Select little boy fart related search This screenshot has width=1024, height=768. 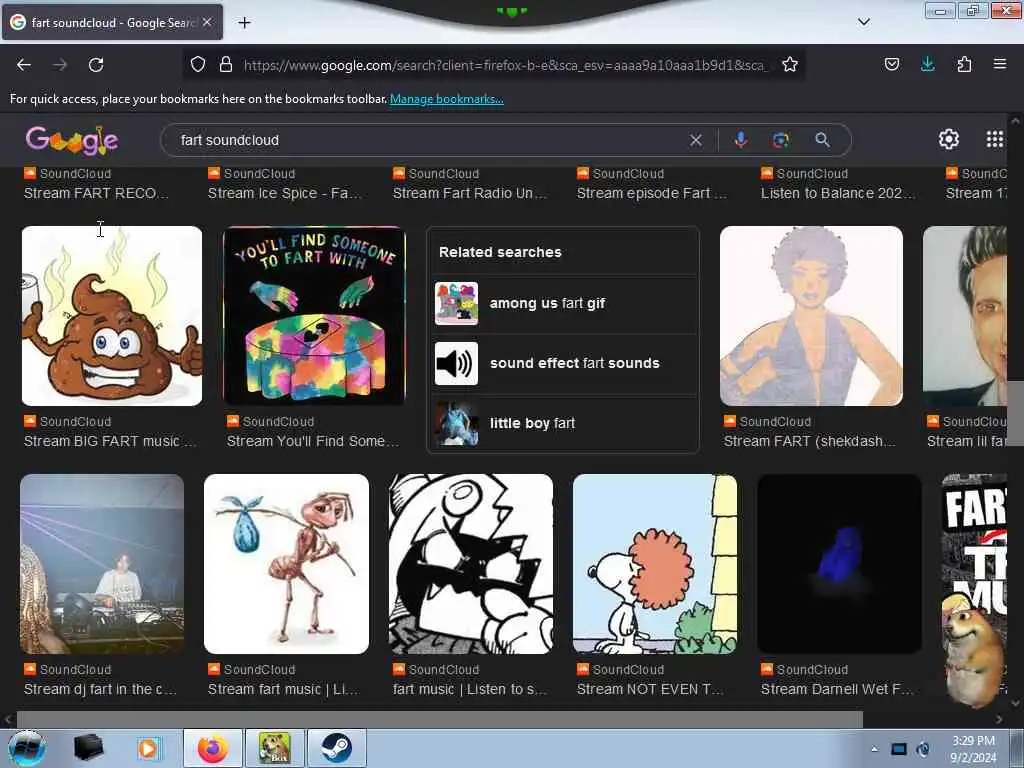click(x=562, y=423)
